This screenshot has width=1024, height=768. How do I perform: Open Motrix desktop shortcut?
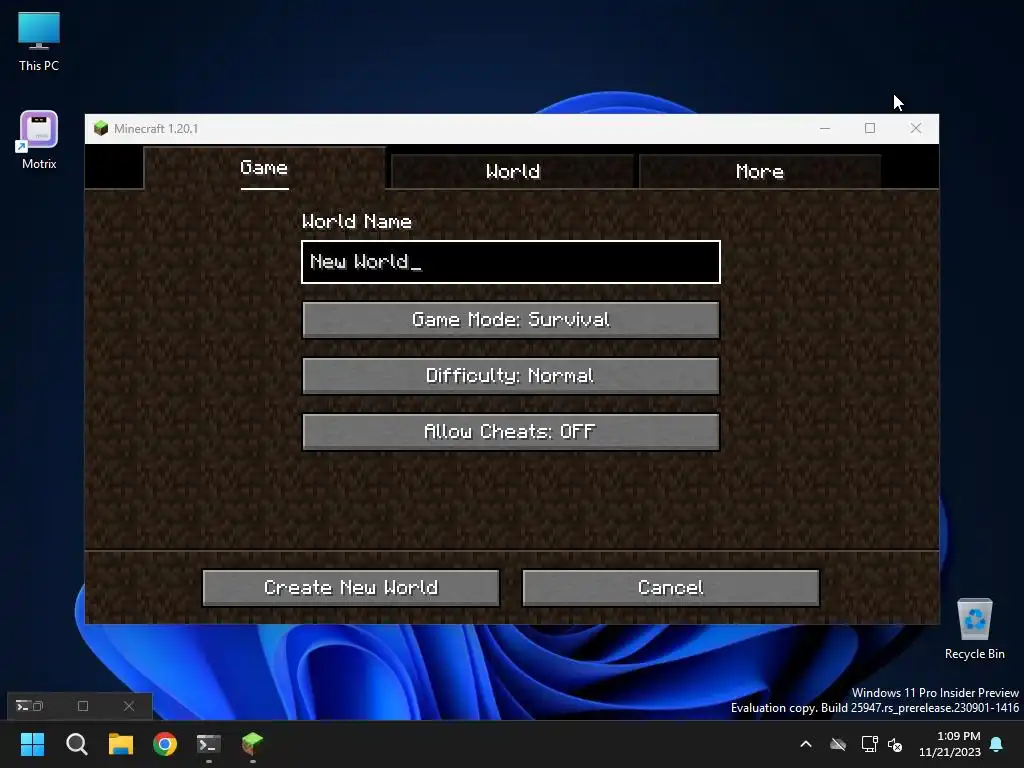[x=39, y=140]
